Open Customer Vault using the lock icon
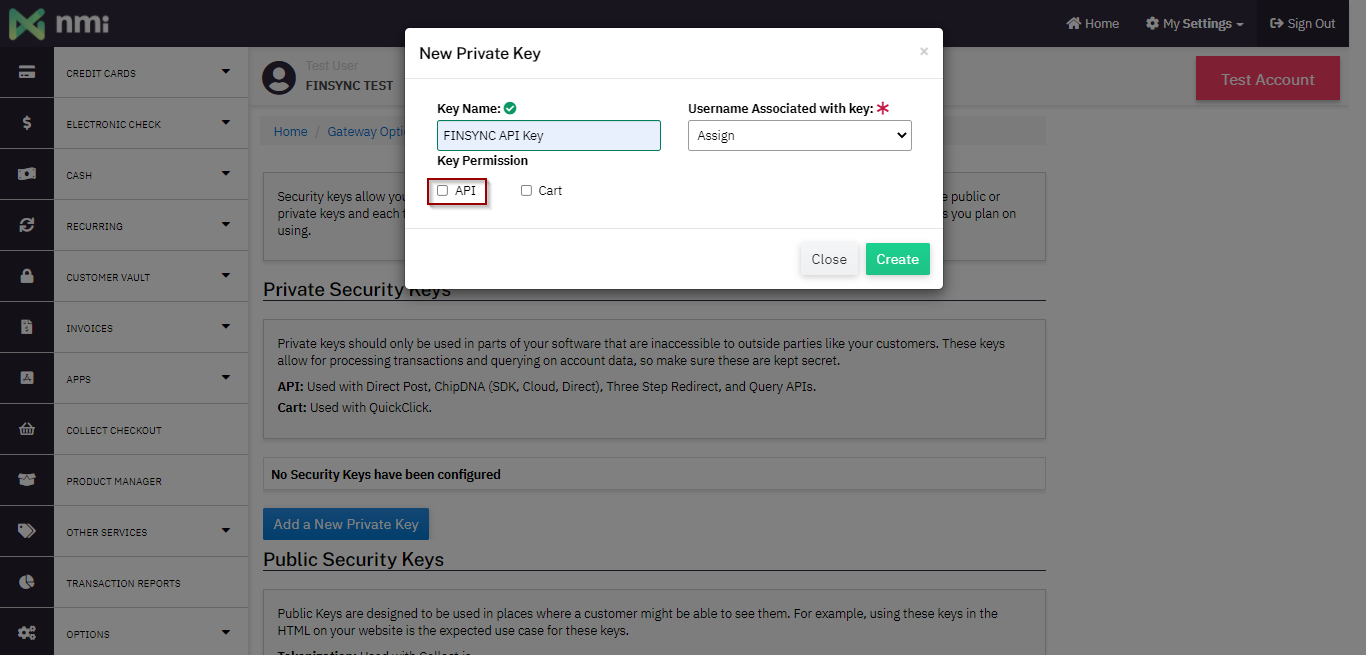 [x=27, y=276]
